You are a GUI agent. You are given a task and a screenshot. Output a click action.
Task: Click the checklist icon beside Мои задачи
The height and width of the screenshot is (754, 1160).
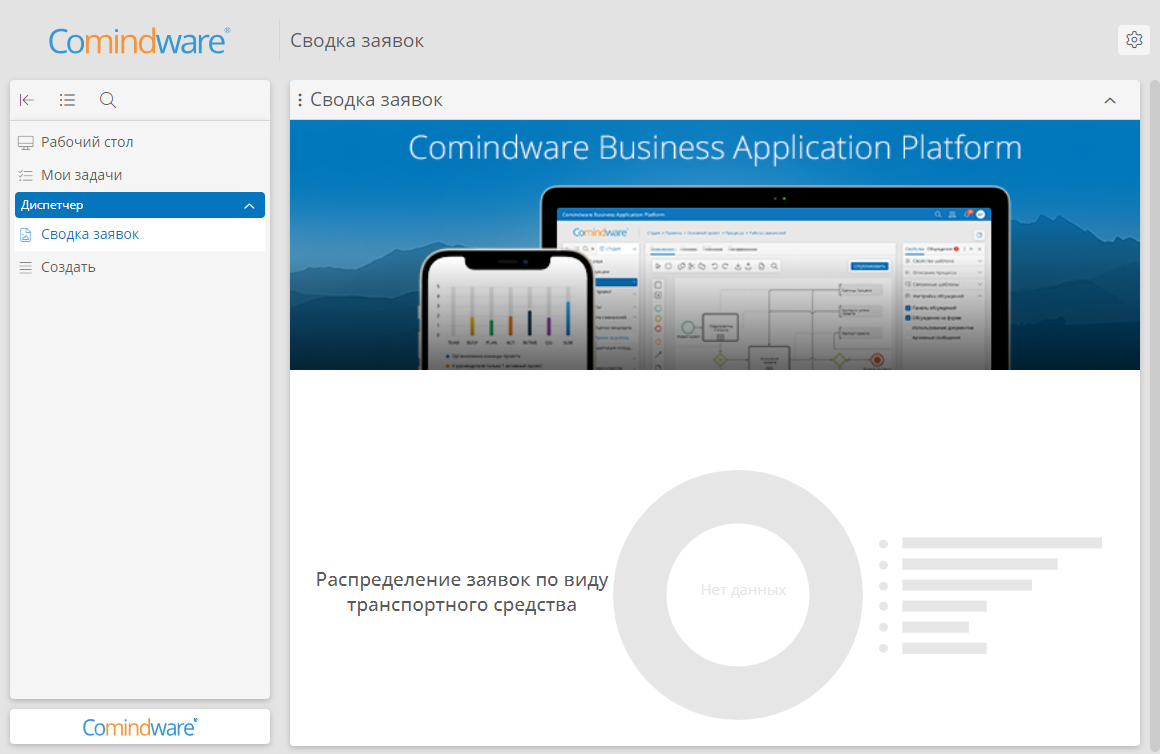pos(26,175)
